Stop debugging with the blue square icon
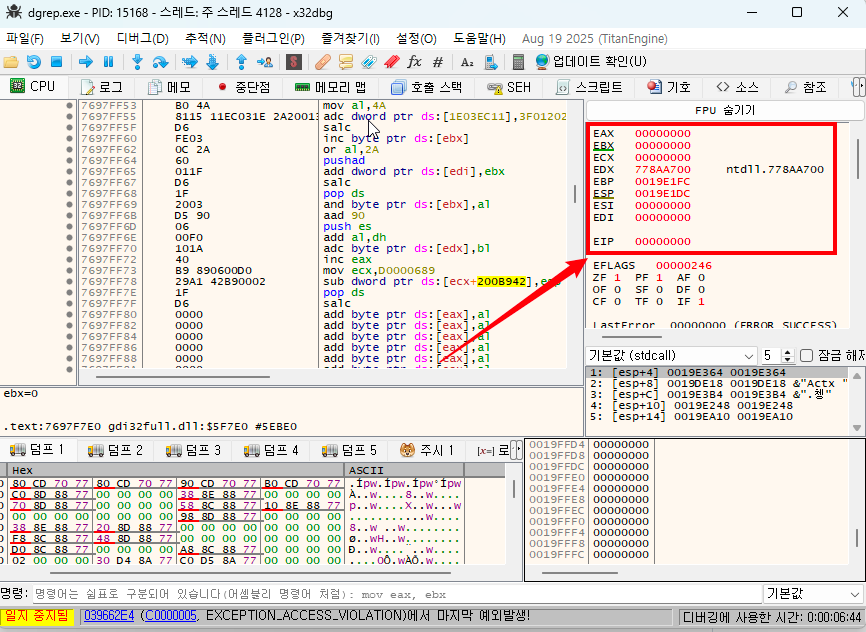 pyautogui.click(x=57, y=62)
